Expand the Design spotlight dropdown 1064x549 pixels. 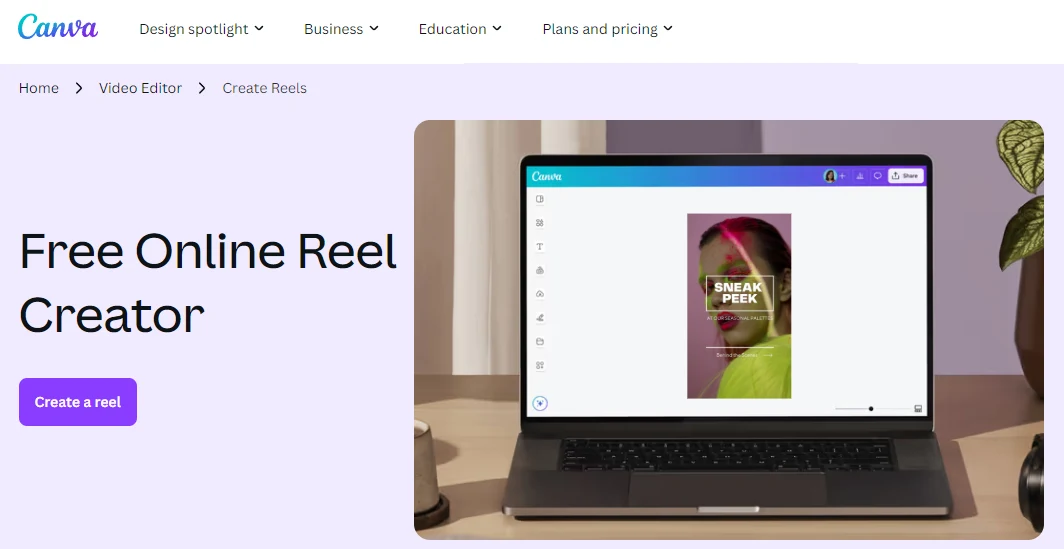pyautogui.click(x=202, y=29)
